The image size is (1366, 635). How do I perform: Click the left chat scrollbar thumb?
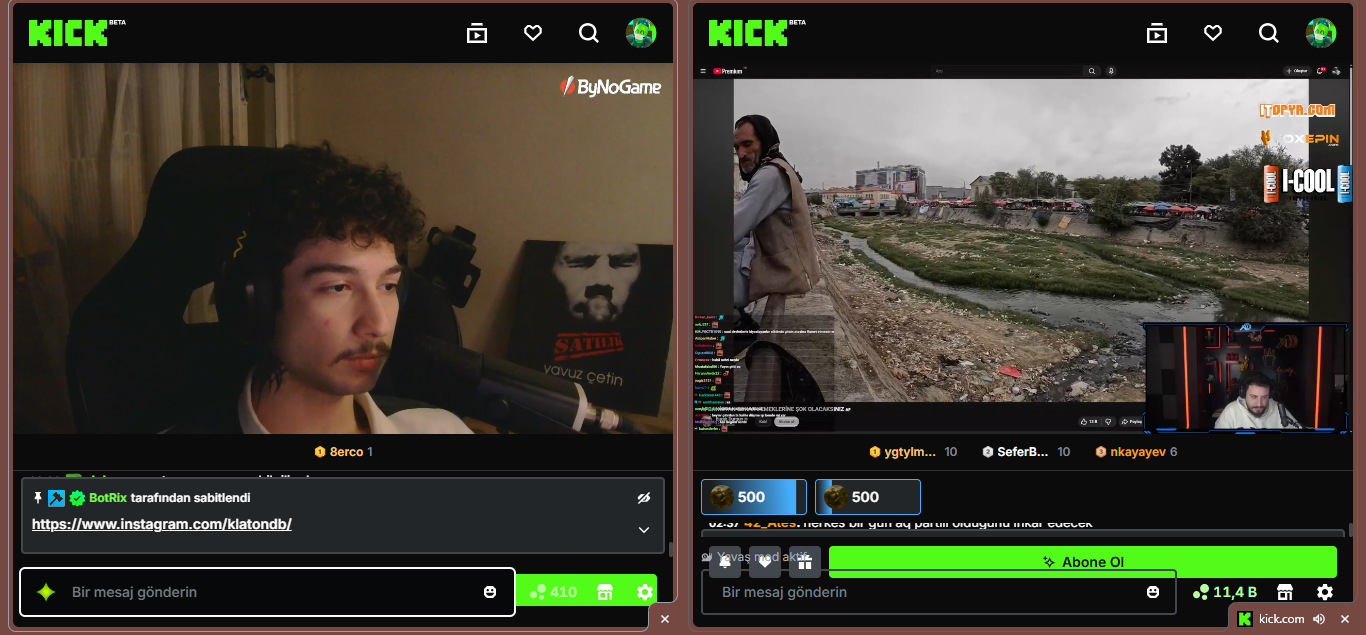670,549
